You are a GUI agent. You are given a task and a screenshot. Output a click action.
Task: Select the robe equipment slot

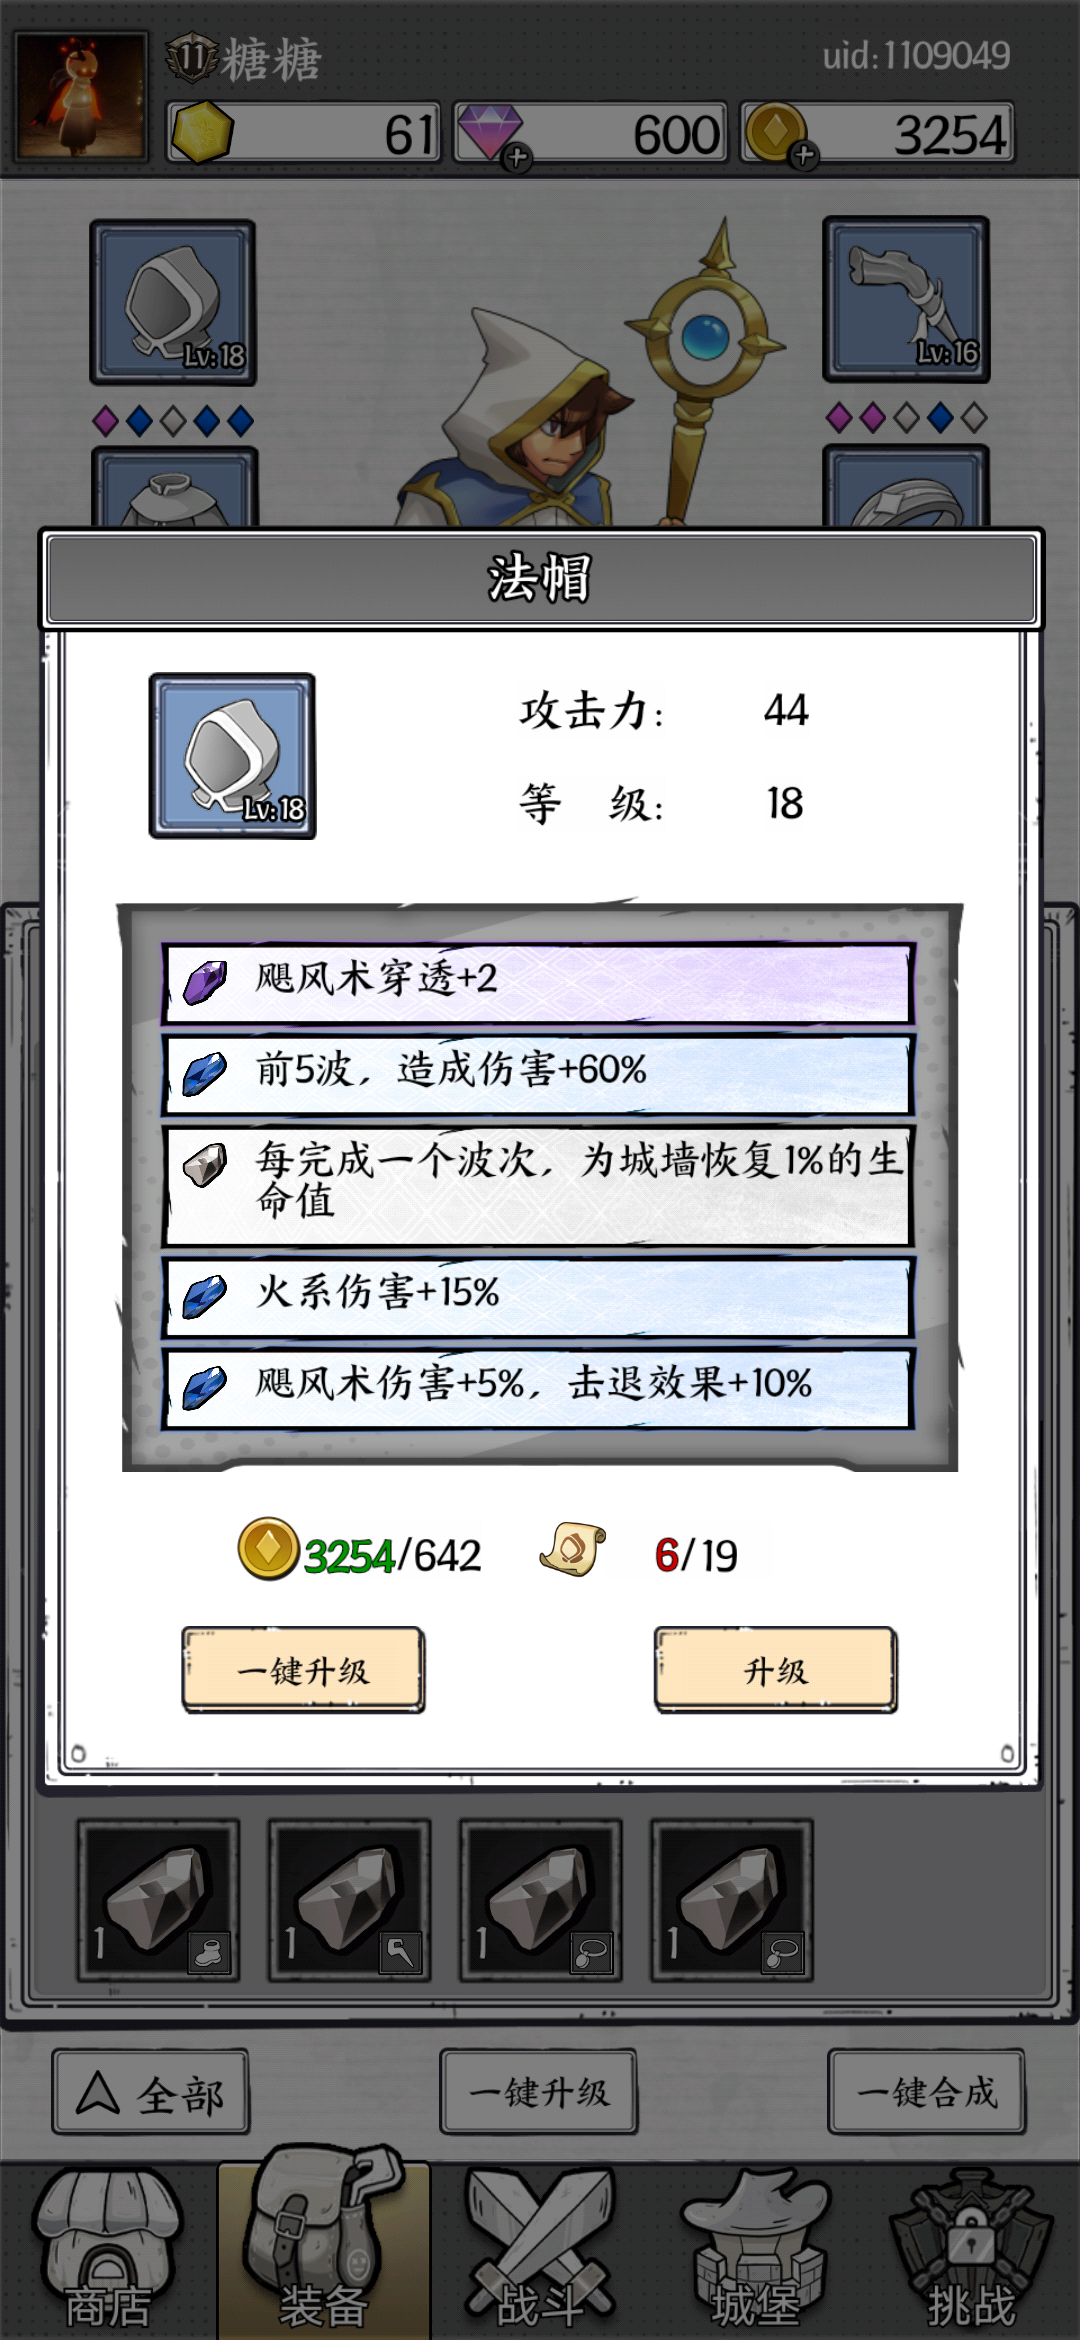tap(175, 487)
